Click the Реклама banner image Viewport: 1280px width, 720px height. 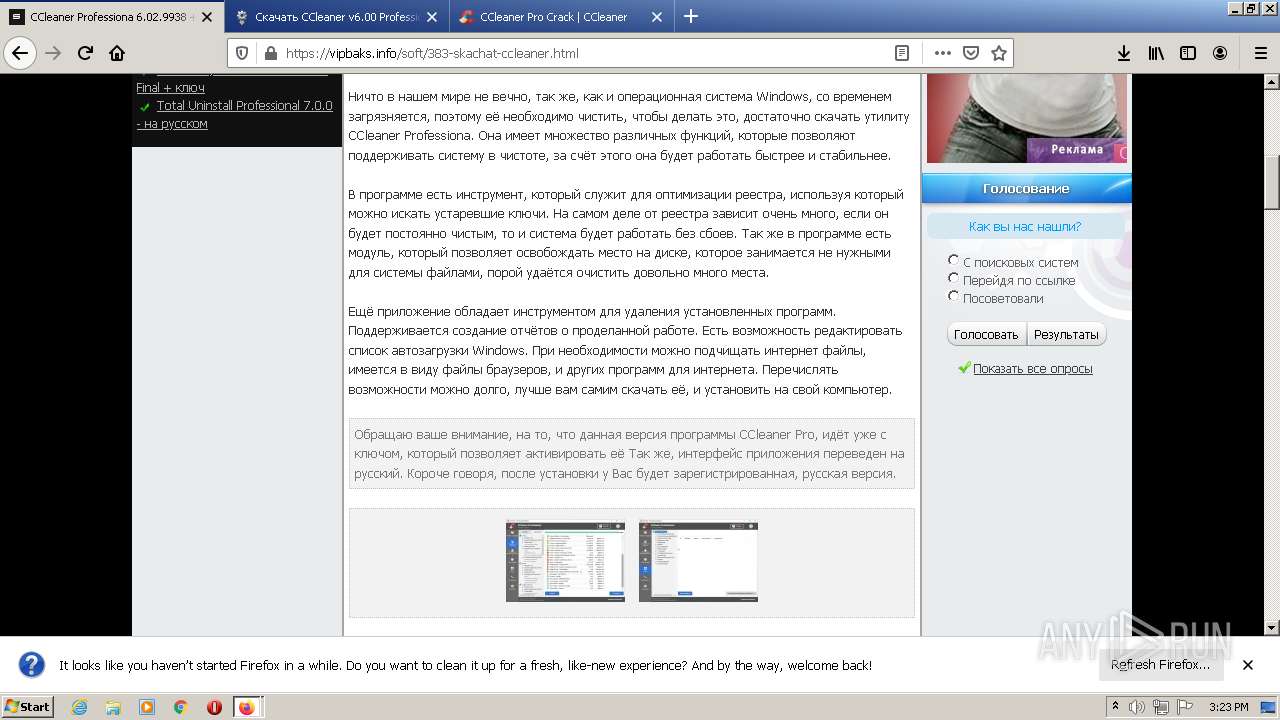pos(1026,118)
